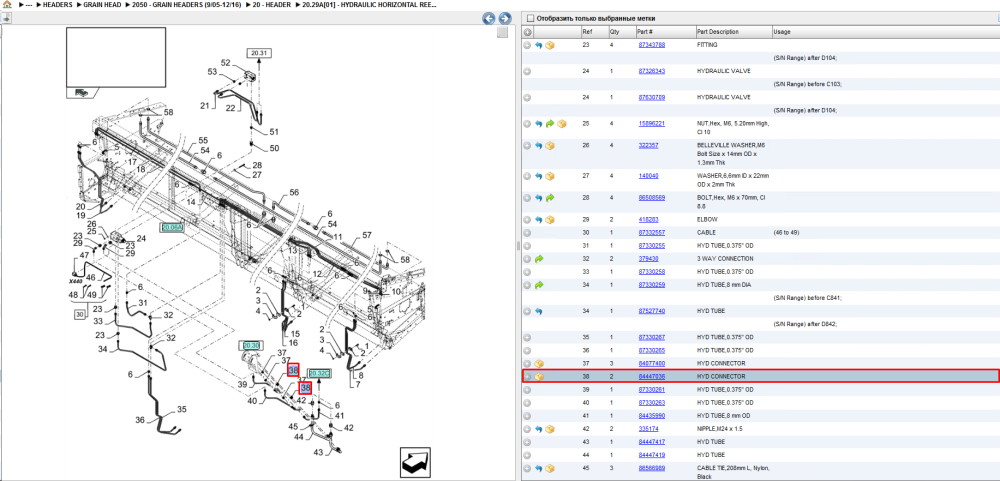This screenshot has width=1000, height=481.
Task: Click 'NIPPLE,M24 x 1.5' description text
Action: [720, 429]
